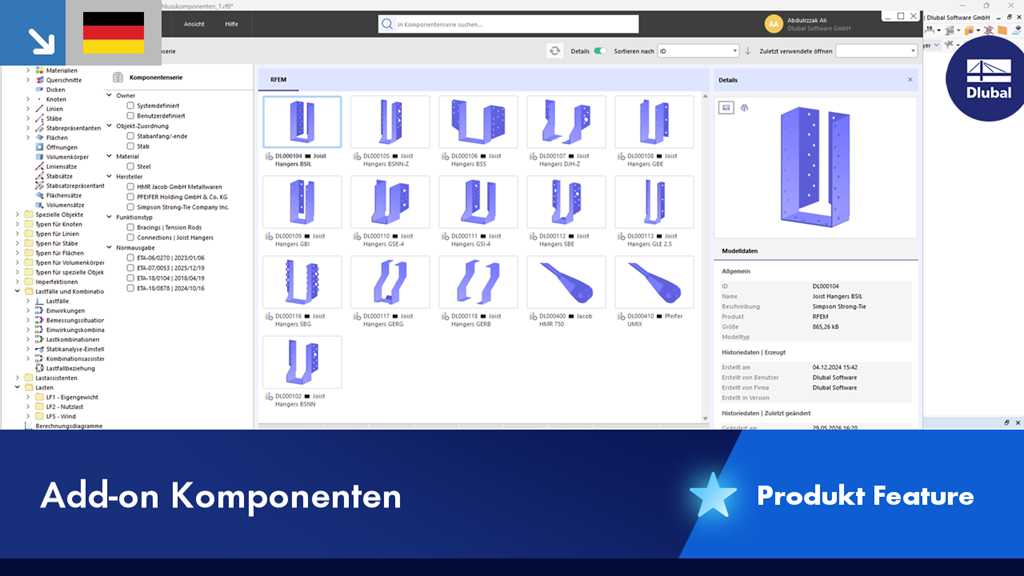Select the DL000117 Joist Hangers GERG thumbnail
Image resolution: width=1024 pixels, height=576 pixels.
pyautogui.click(x=390, y=281)
